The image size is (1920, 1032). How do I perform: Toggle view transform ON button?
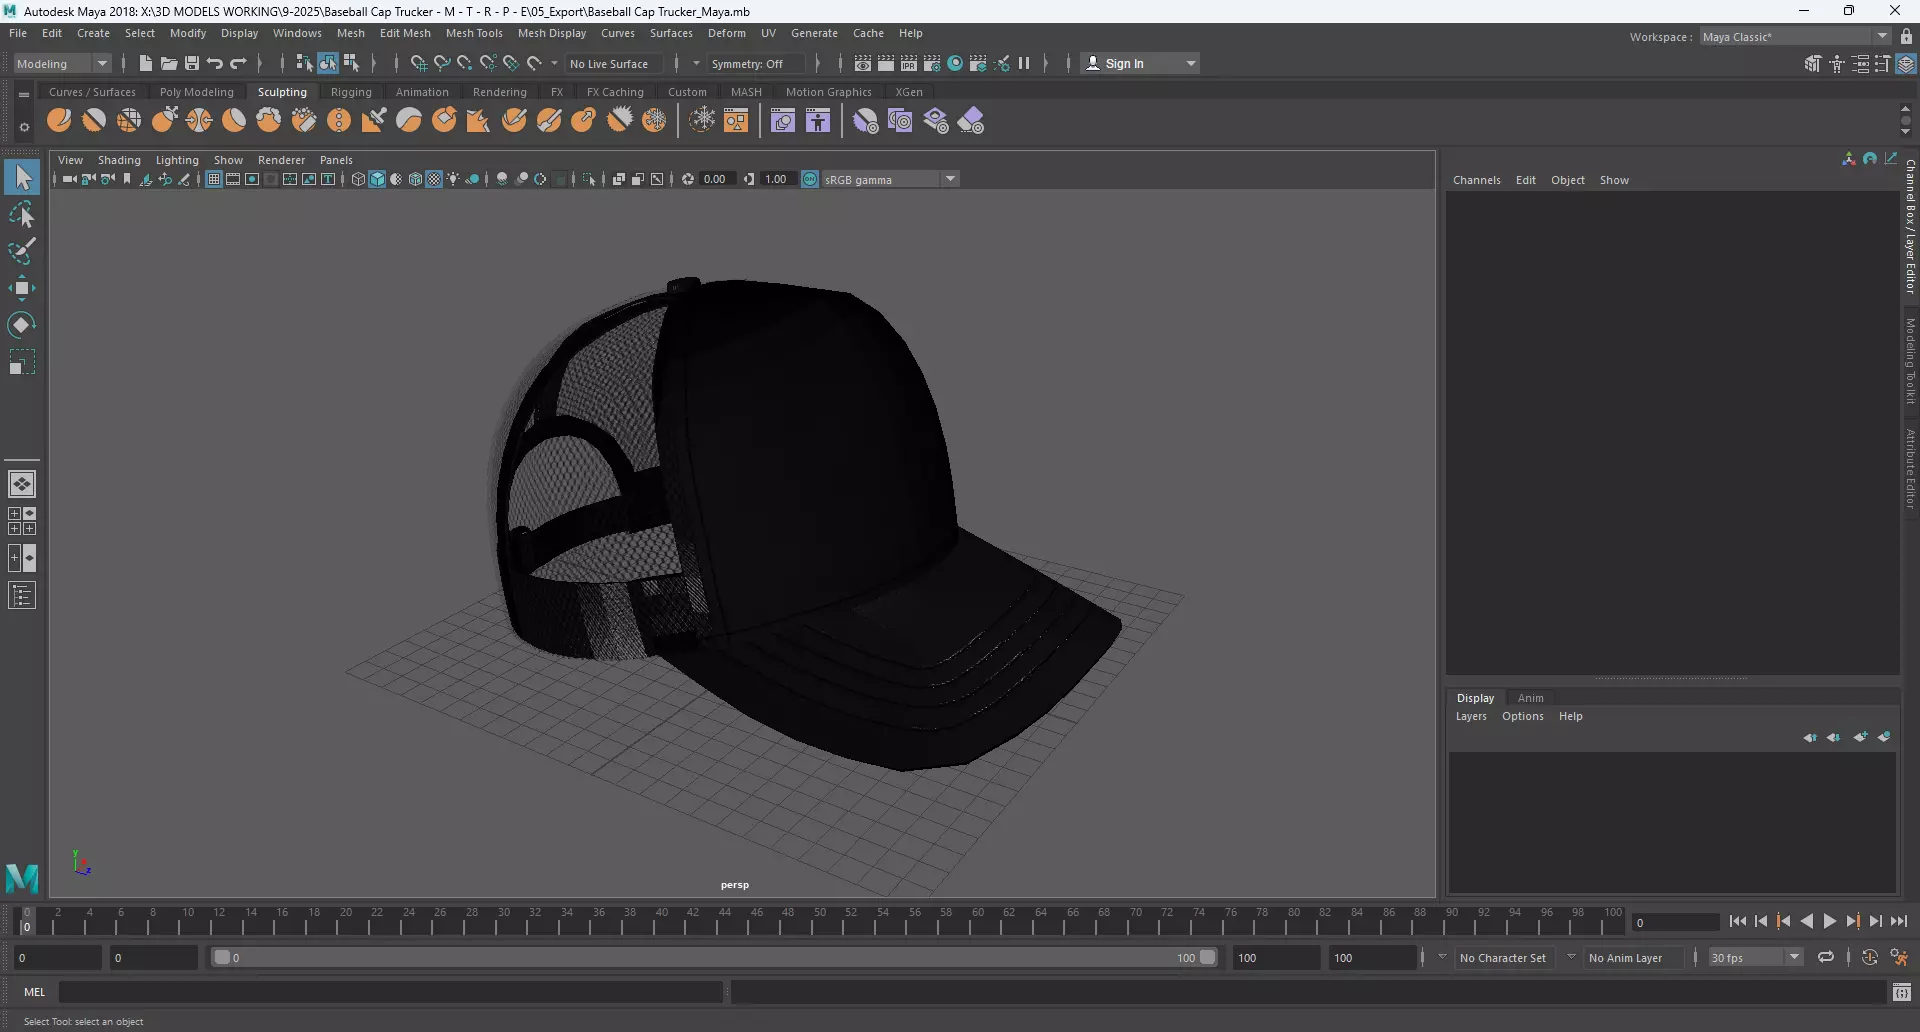(810, 179)
